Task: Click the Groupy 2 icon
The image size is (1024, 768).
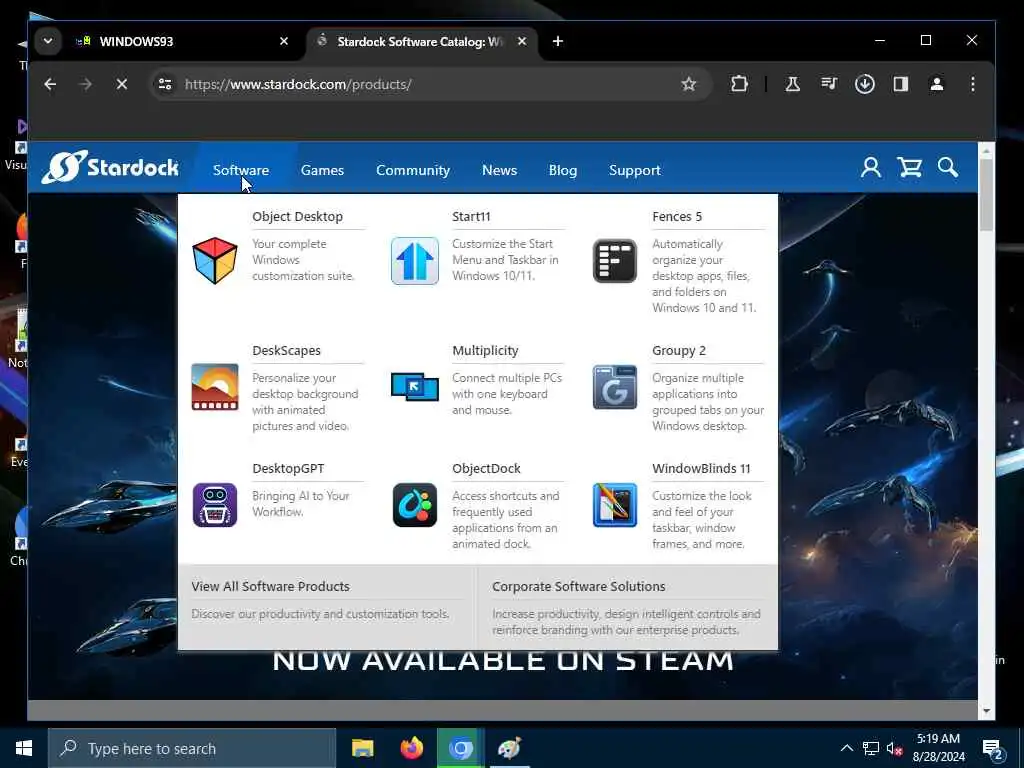Action: (x=615, y=387)
